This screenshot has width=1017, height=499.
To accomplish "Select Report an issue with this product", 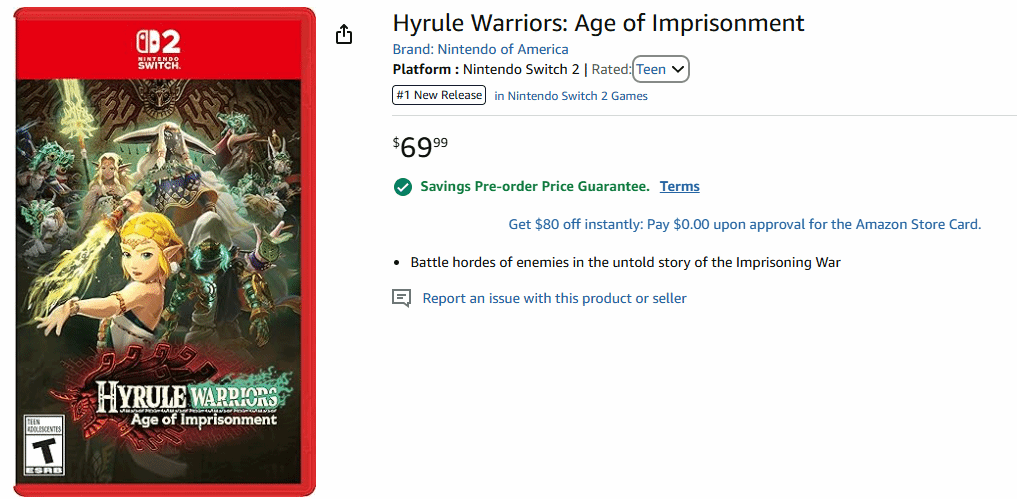I will point(554,298).
